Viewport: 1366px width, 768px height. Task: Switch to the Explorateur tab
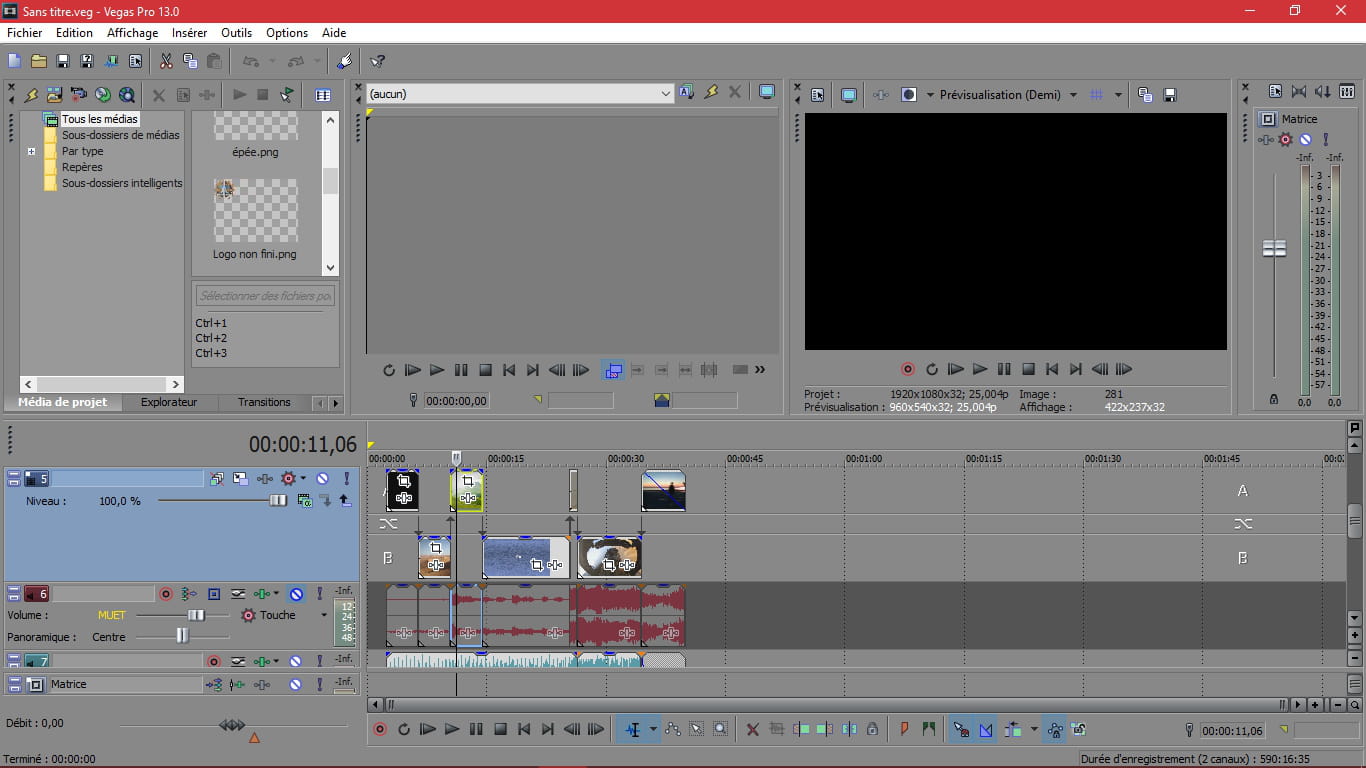[x=169, y=402]
